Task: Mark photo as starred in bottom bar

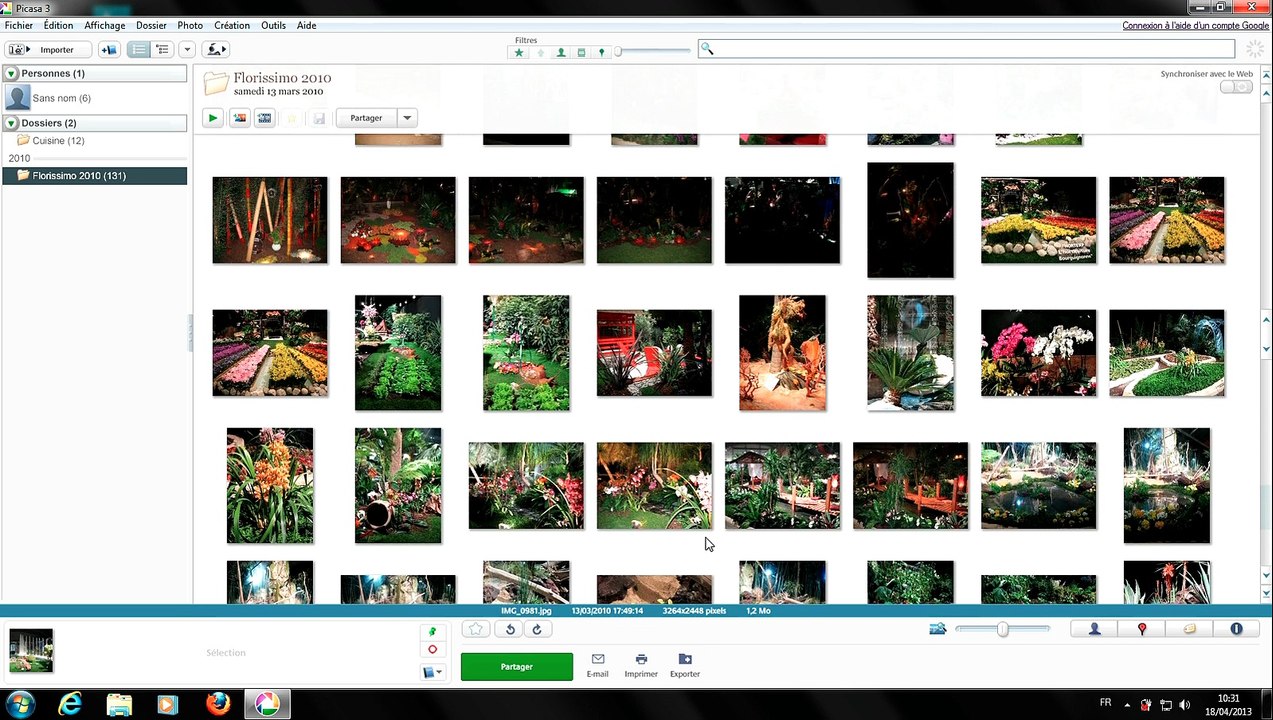Action: [477, 629]
